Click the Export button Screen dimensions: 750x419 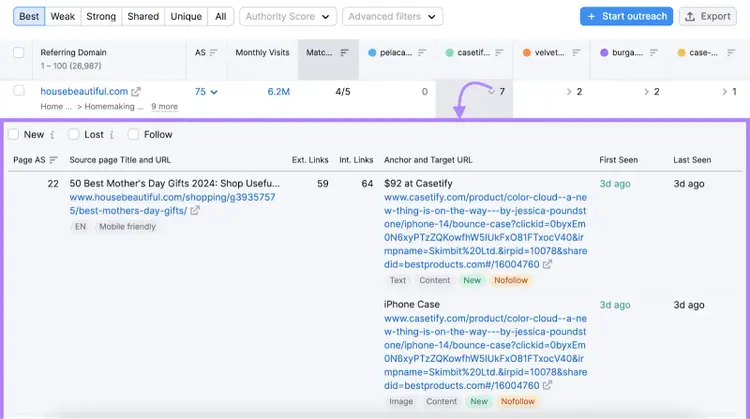coord(707,16)
